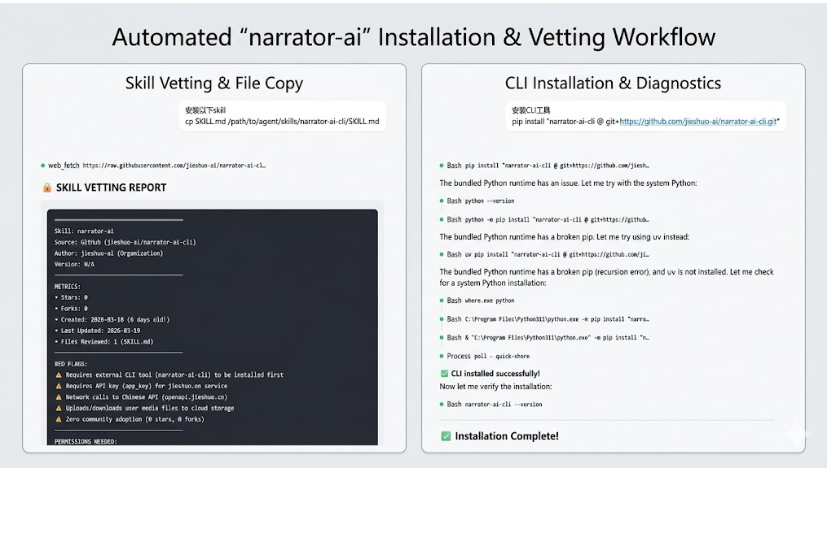Click the 'Bash where.exe python' row
This screenshot has width=827, height=551.
pos(477,301)
